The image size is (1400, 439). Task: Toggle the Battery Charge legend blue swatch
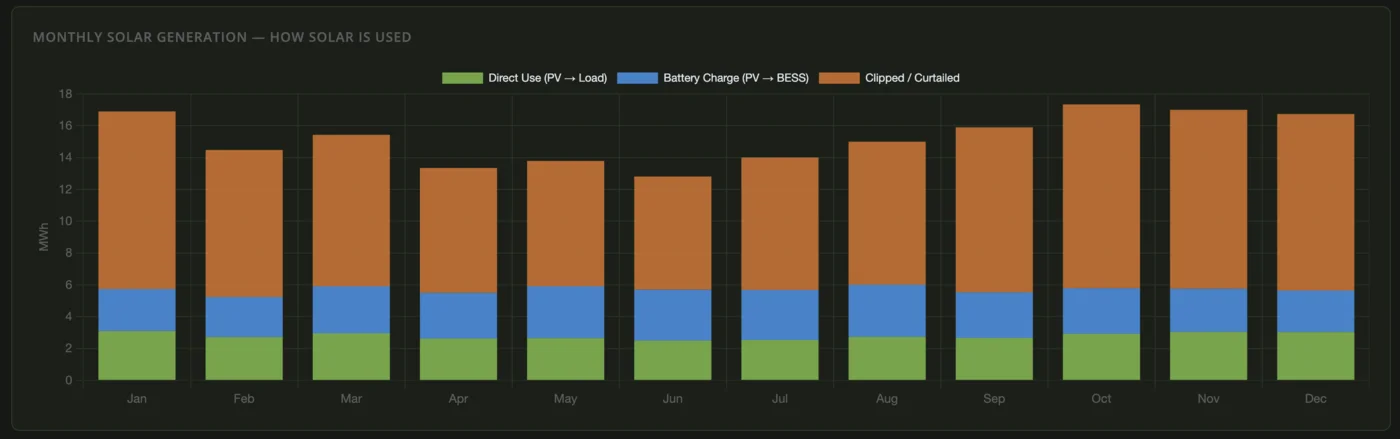[x=637, y=78]
